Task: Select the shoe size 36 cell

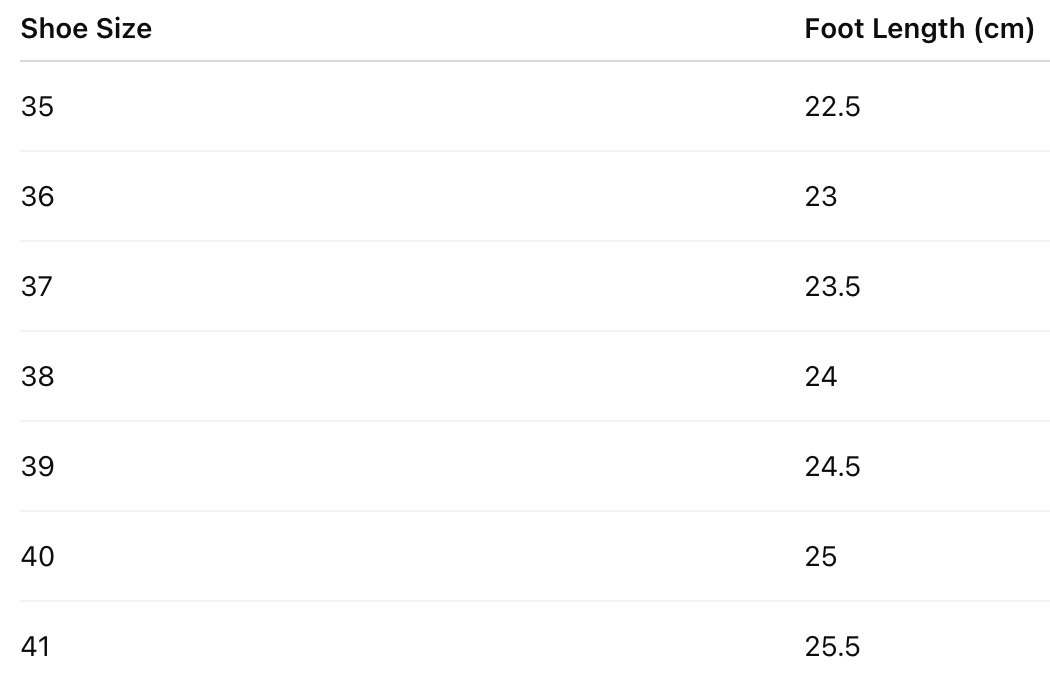Action: (37, 196)
